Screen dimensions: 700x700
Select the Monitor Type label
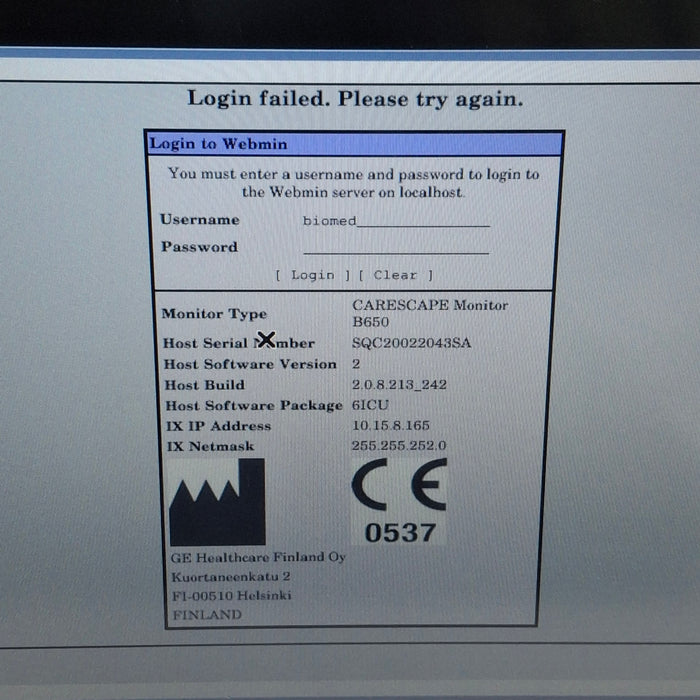click(x=214, y=314)
